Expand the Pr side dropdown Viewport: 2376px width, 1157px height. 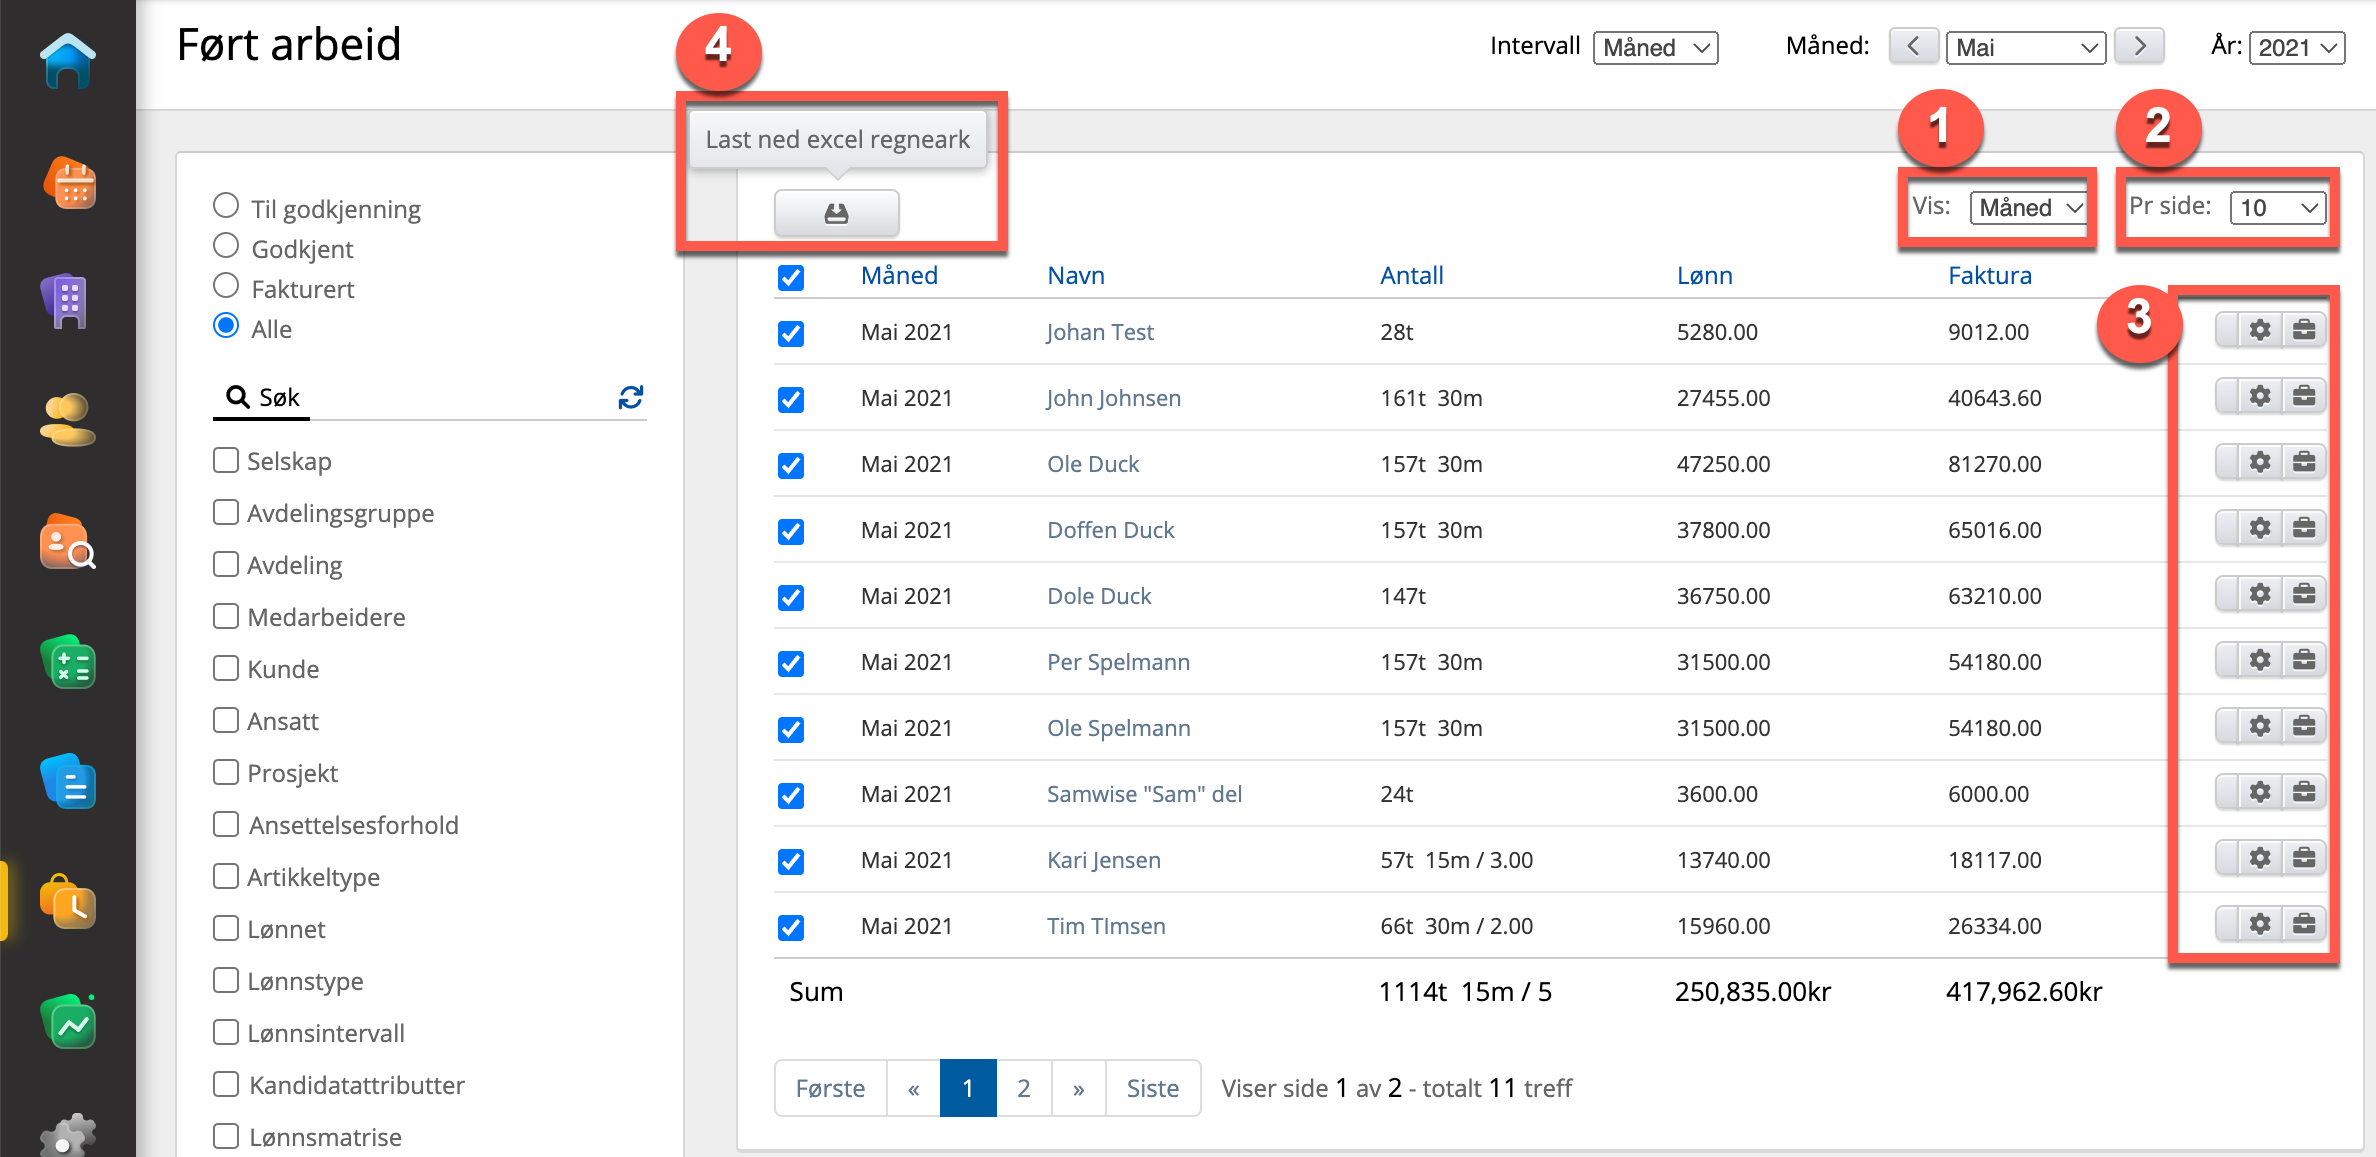tap(2277, 208)
